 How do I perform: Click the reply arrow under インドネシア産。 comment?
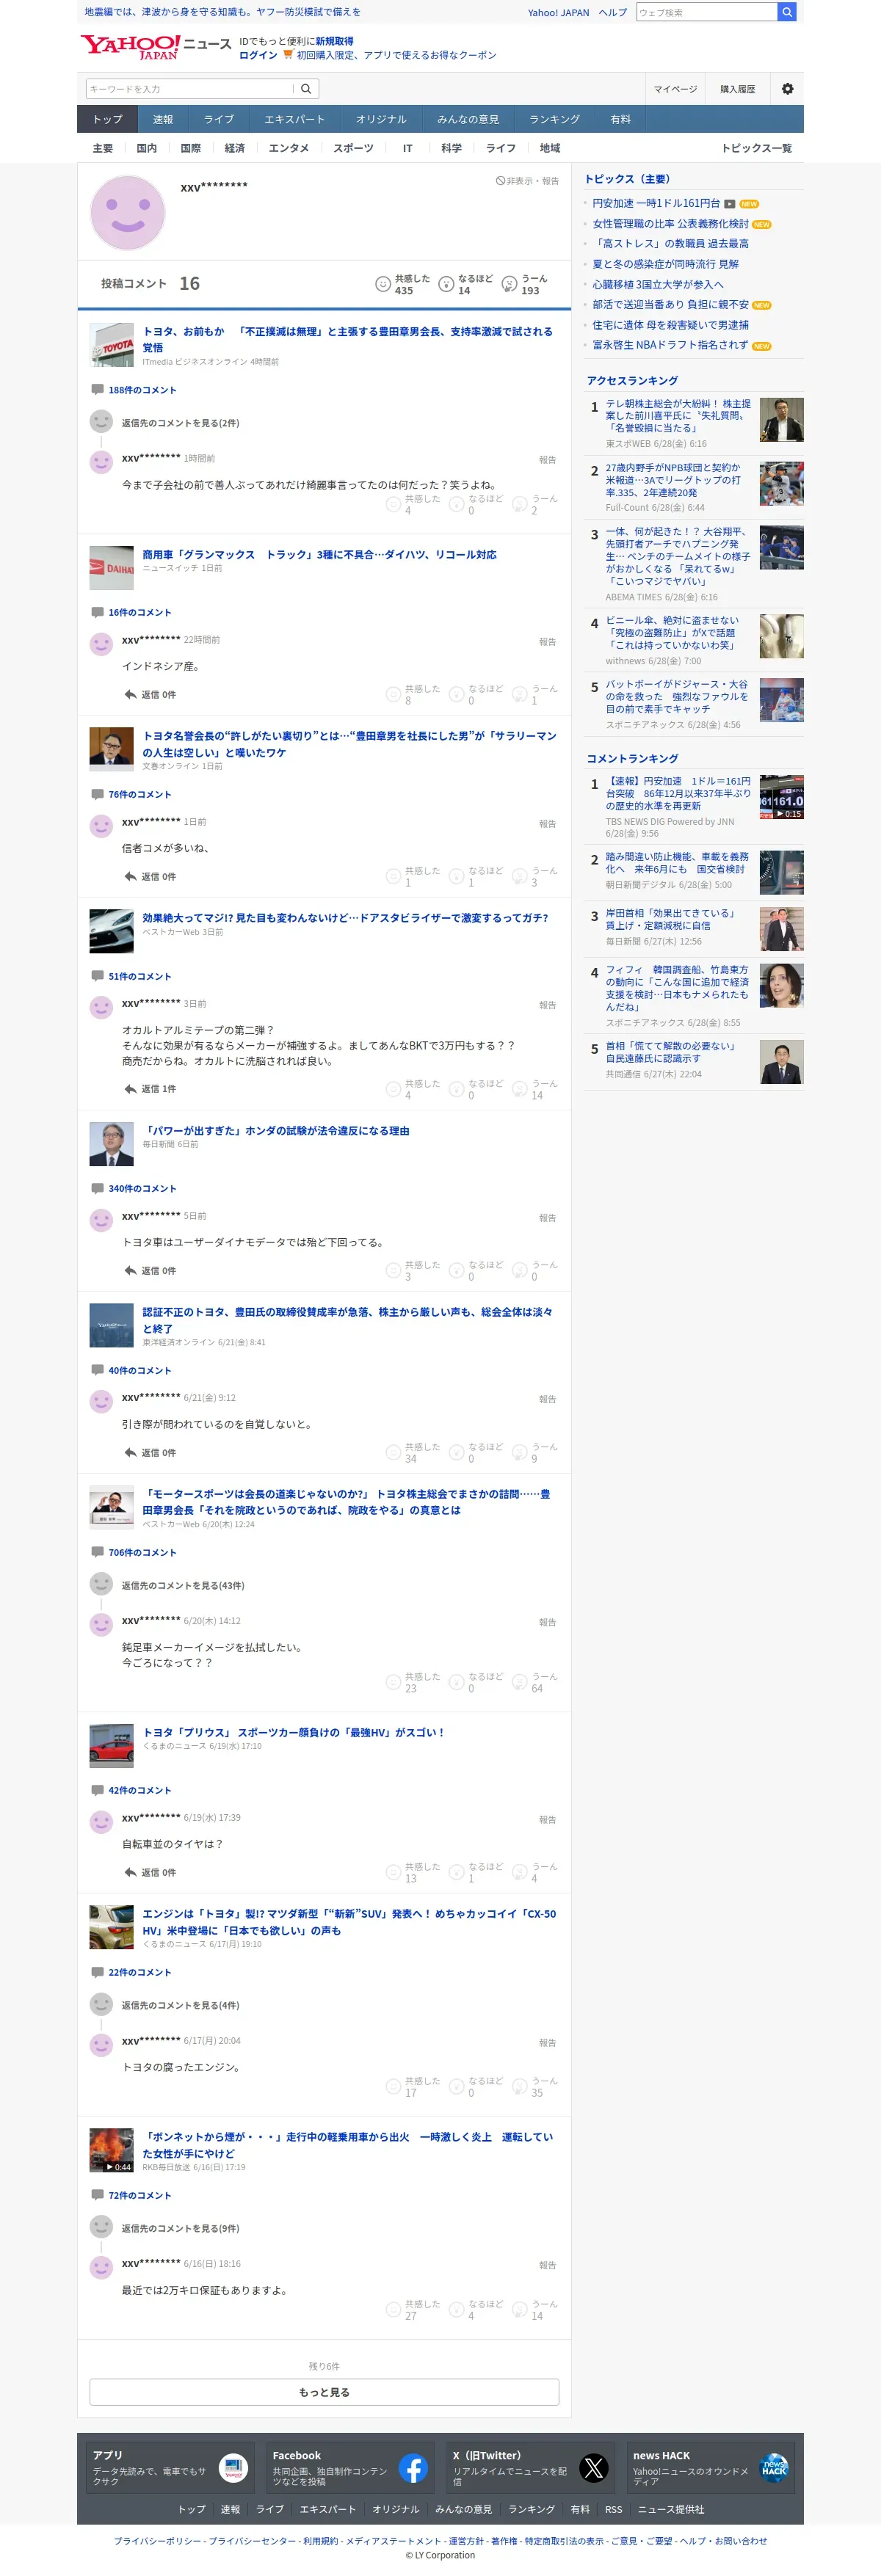point(130,694)
